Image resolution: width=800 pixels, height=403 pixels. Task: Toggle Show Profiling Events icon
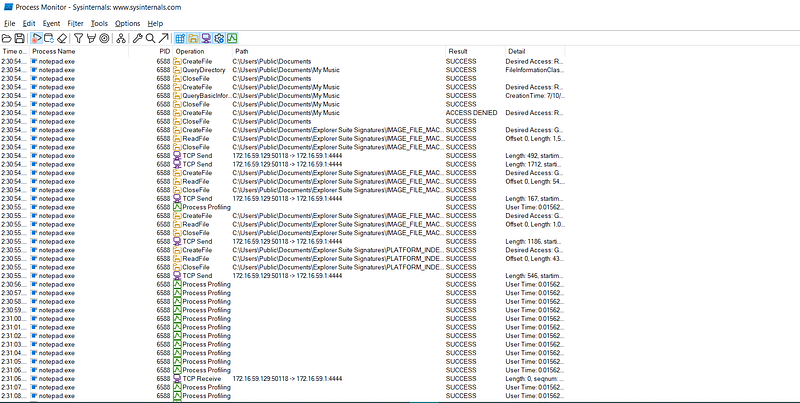tap(232, 38)
